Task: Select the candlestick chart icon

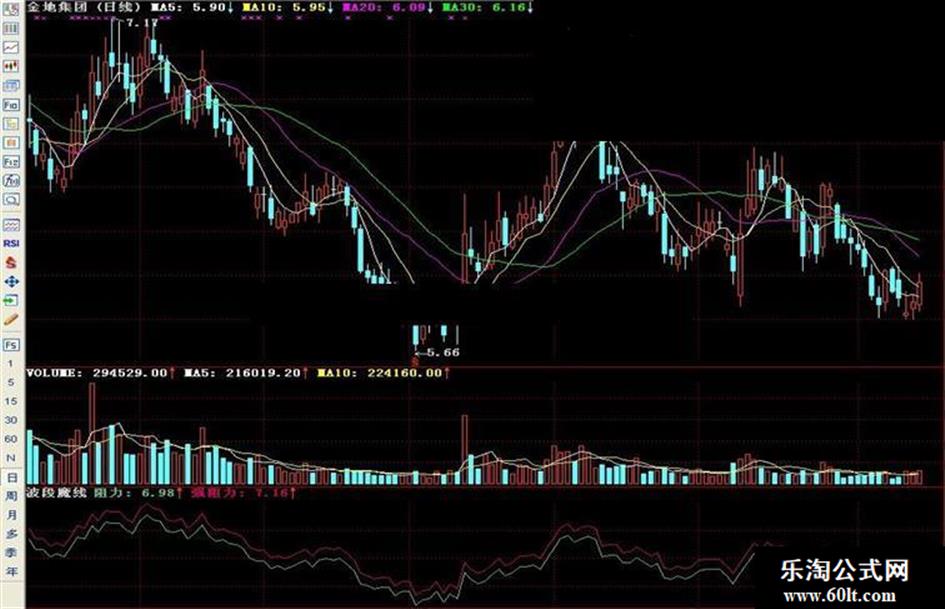Action: (x=11, y=66)
